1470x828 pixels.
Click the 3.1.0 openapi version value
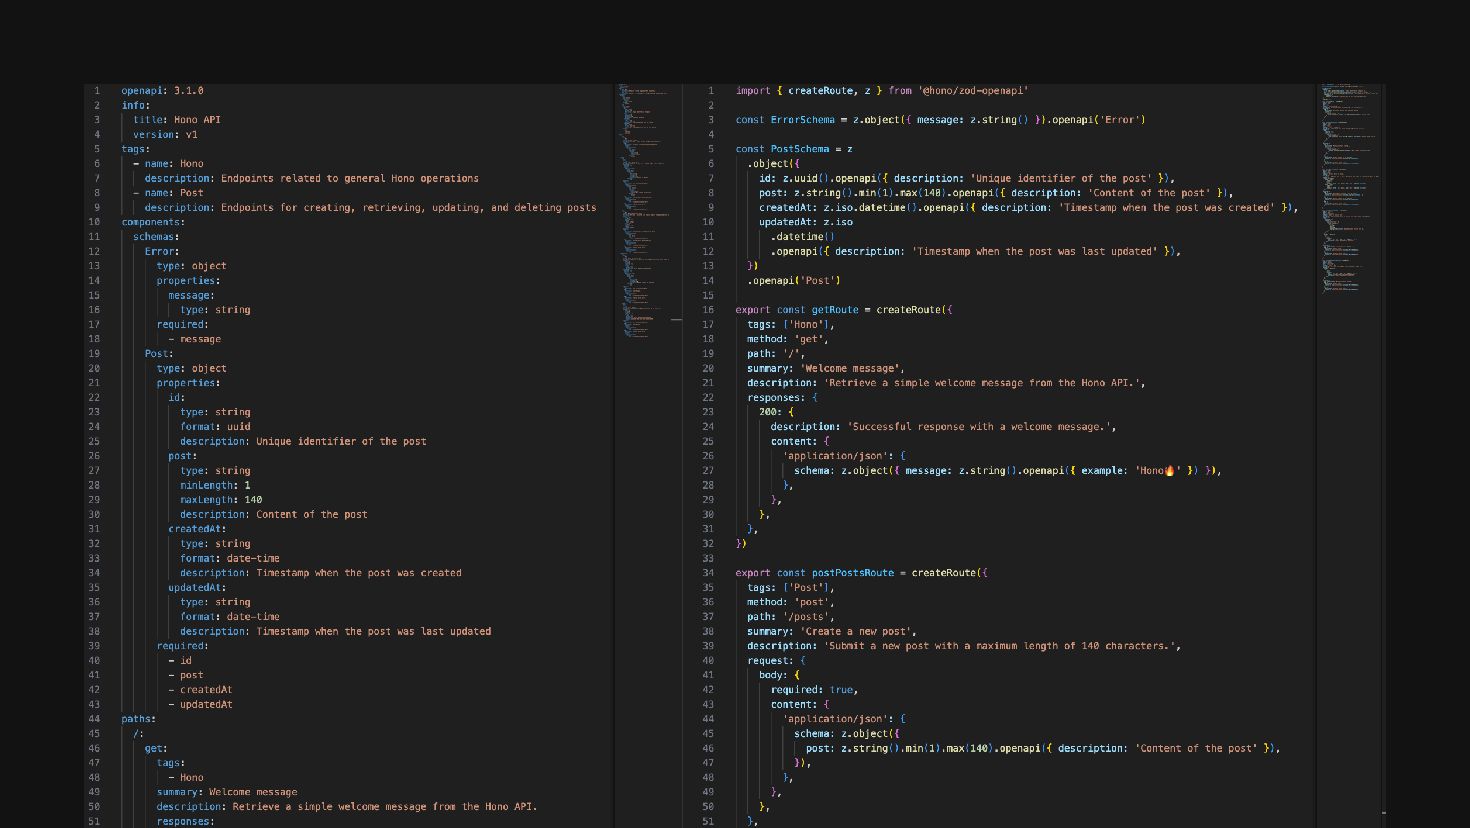(x=188, y=91)
